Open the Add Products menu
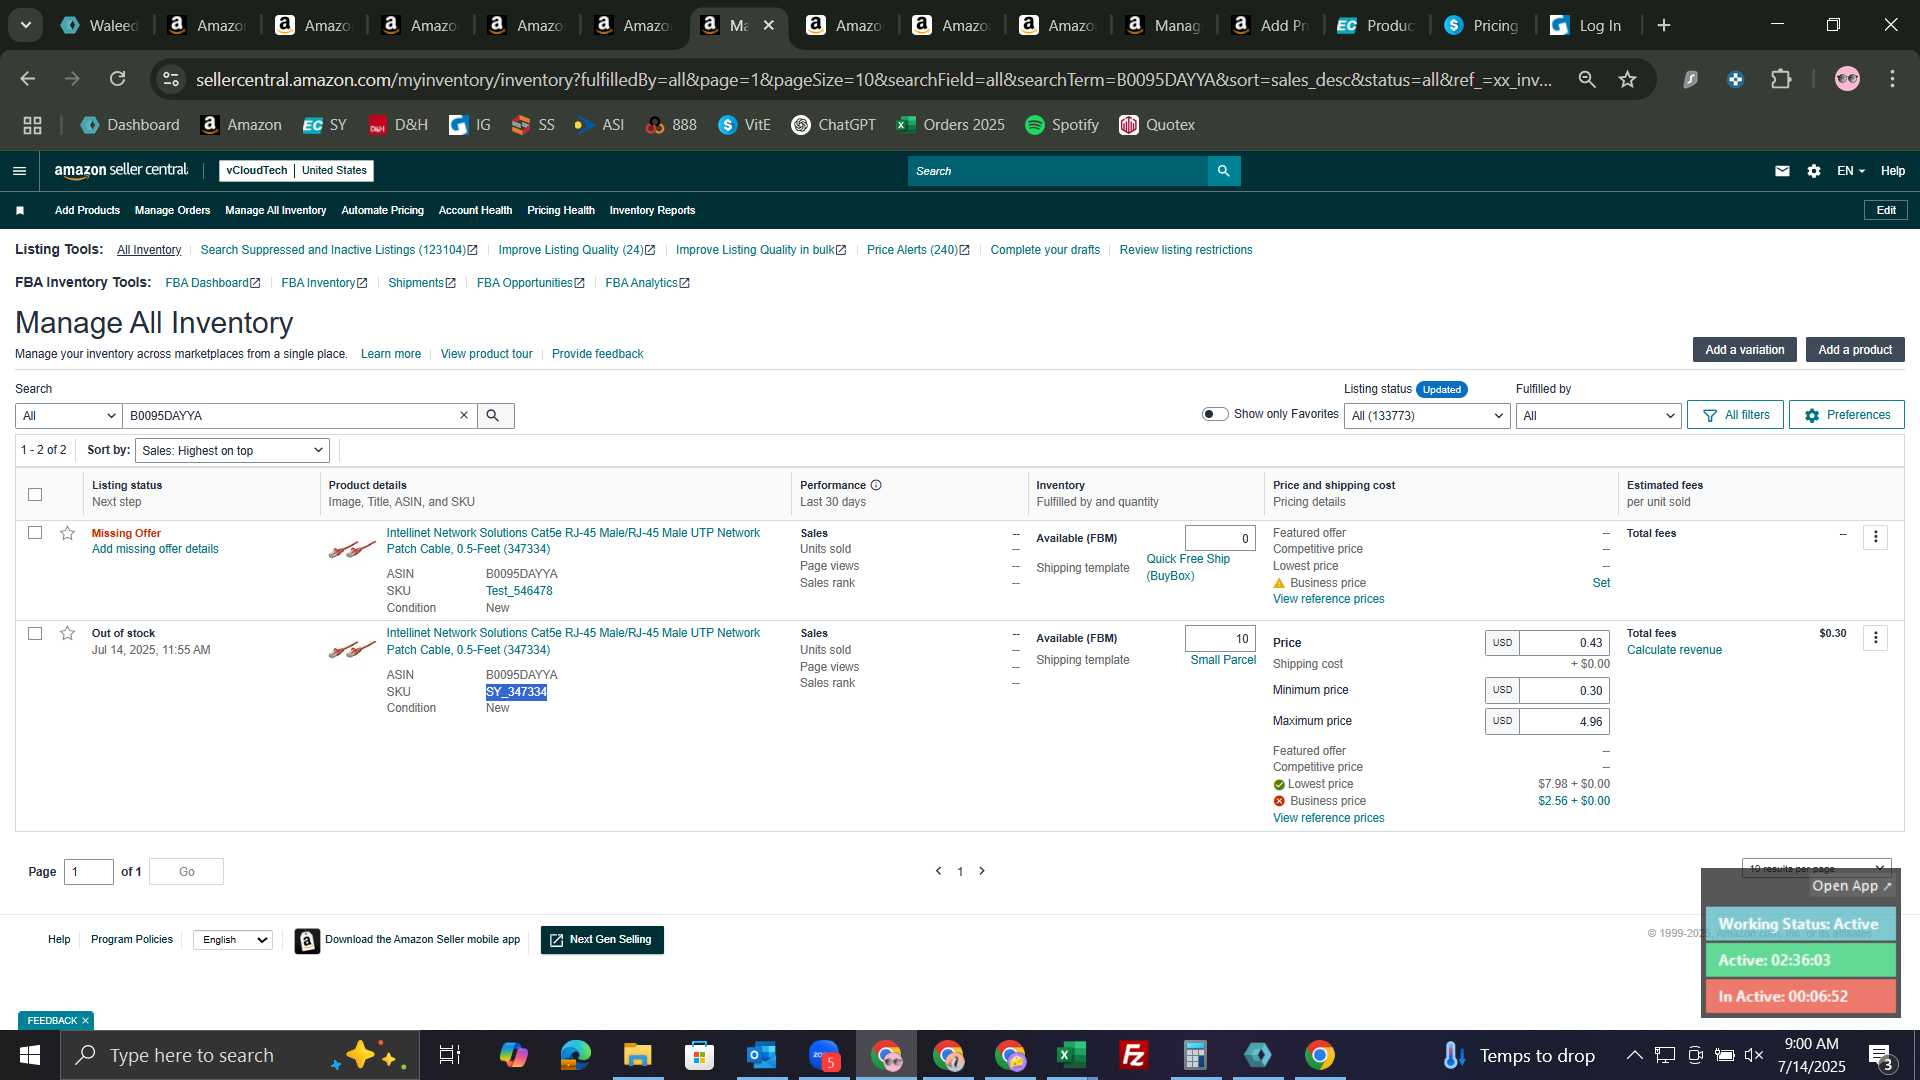Viewport: 1920px width, 1080px height. 87,210
